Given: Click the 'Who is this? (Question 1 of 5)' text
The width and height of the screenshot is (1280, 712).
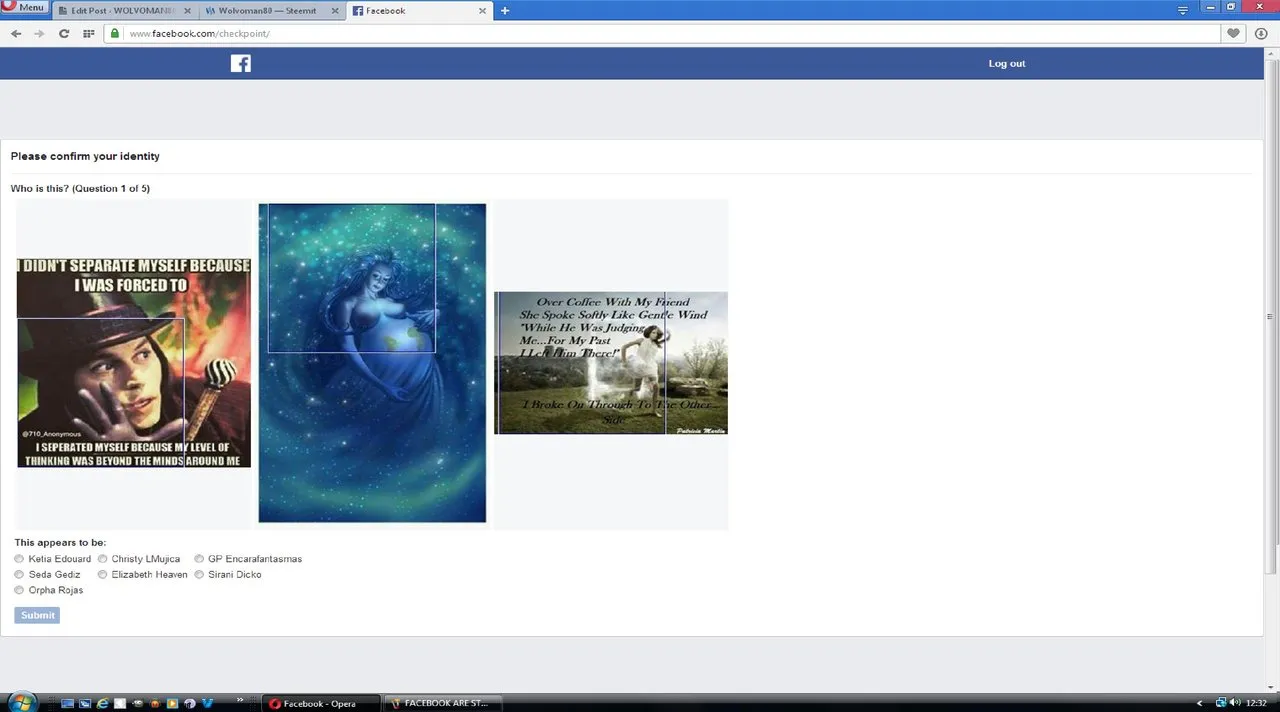Looking at the screenshot, I should 80,188.
